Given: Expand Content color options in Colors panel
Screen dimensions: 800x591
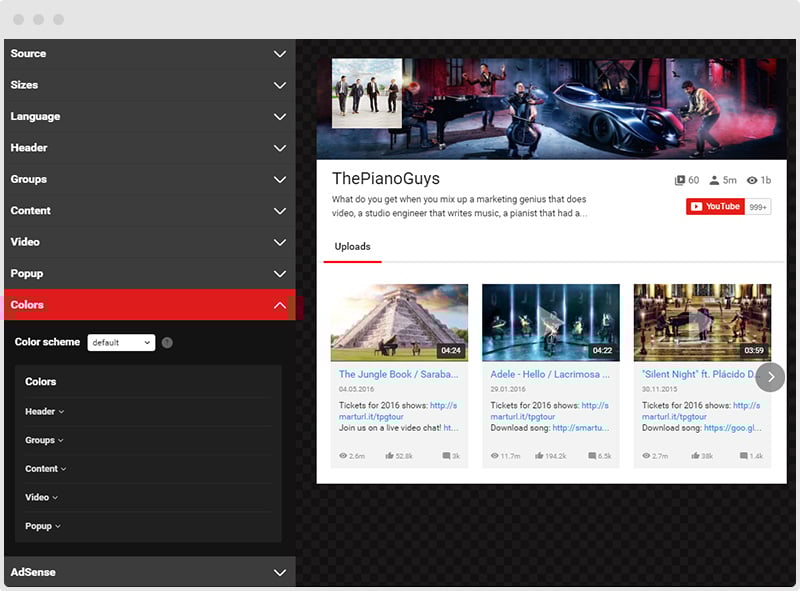Looking at the screenshot, I should (x=45, y=469).
